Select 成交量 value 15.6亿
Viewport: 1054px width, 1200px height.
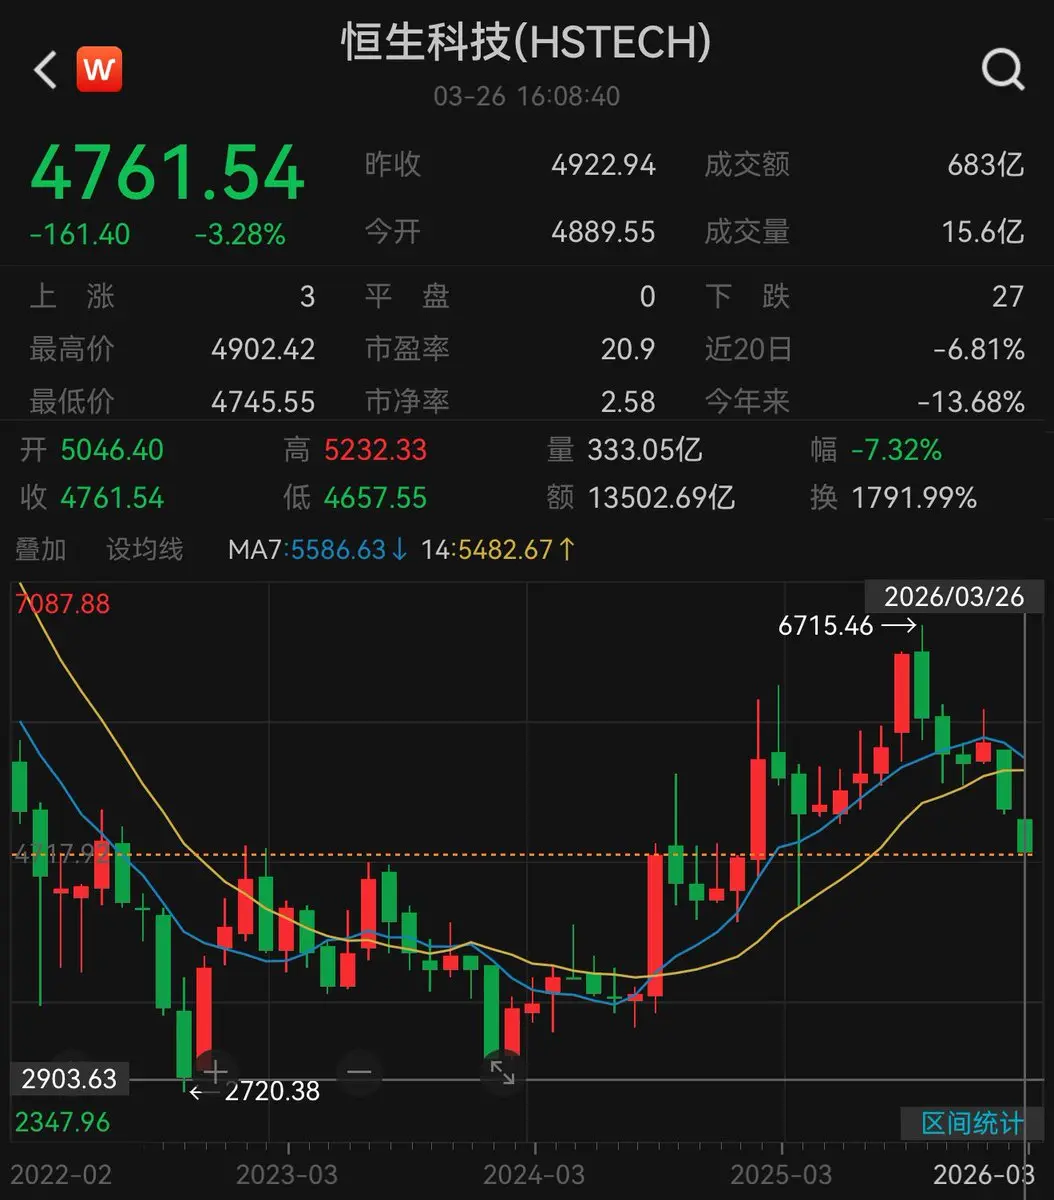point(983,232)
